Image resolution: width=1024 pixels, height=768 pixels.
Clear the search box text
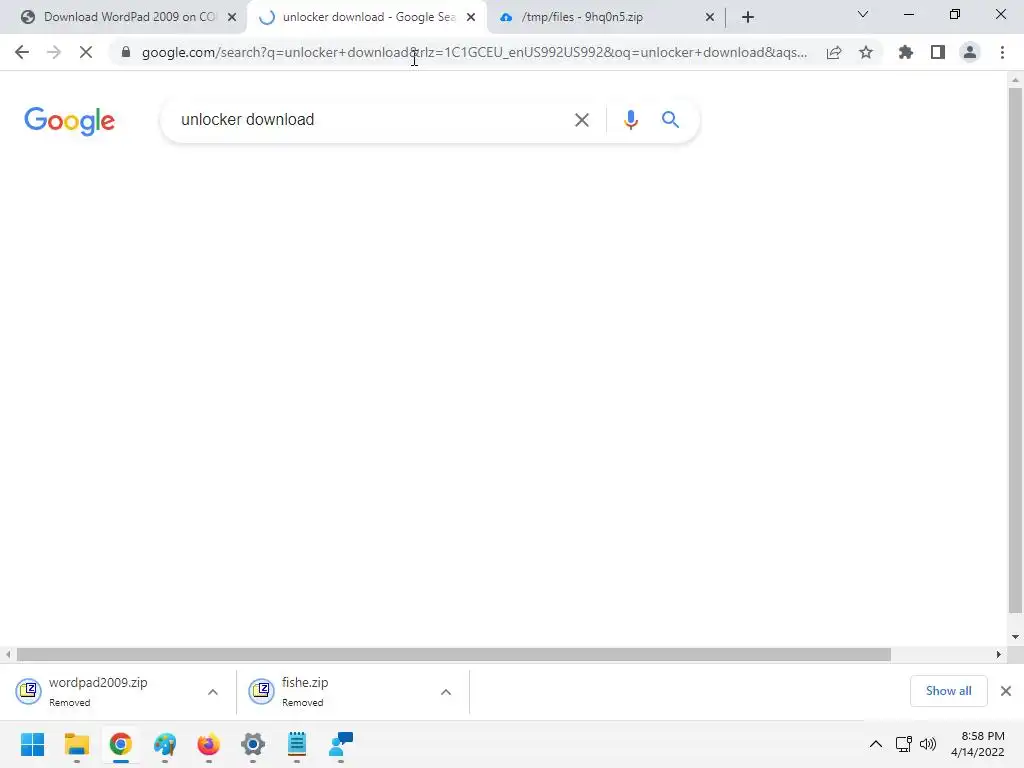pyautogui.click(x=581, y=120)
